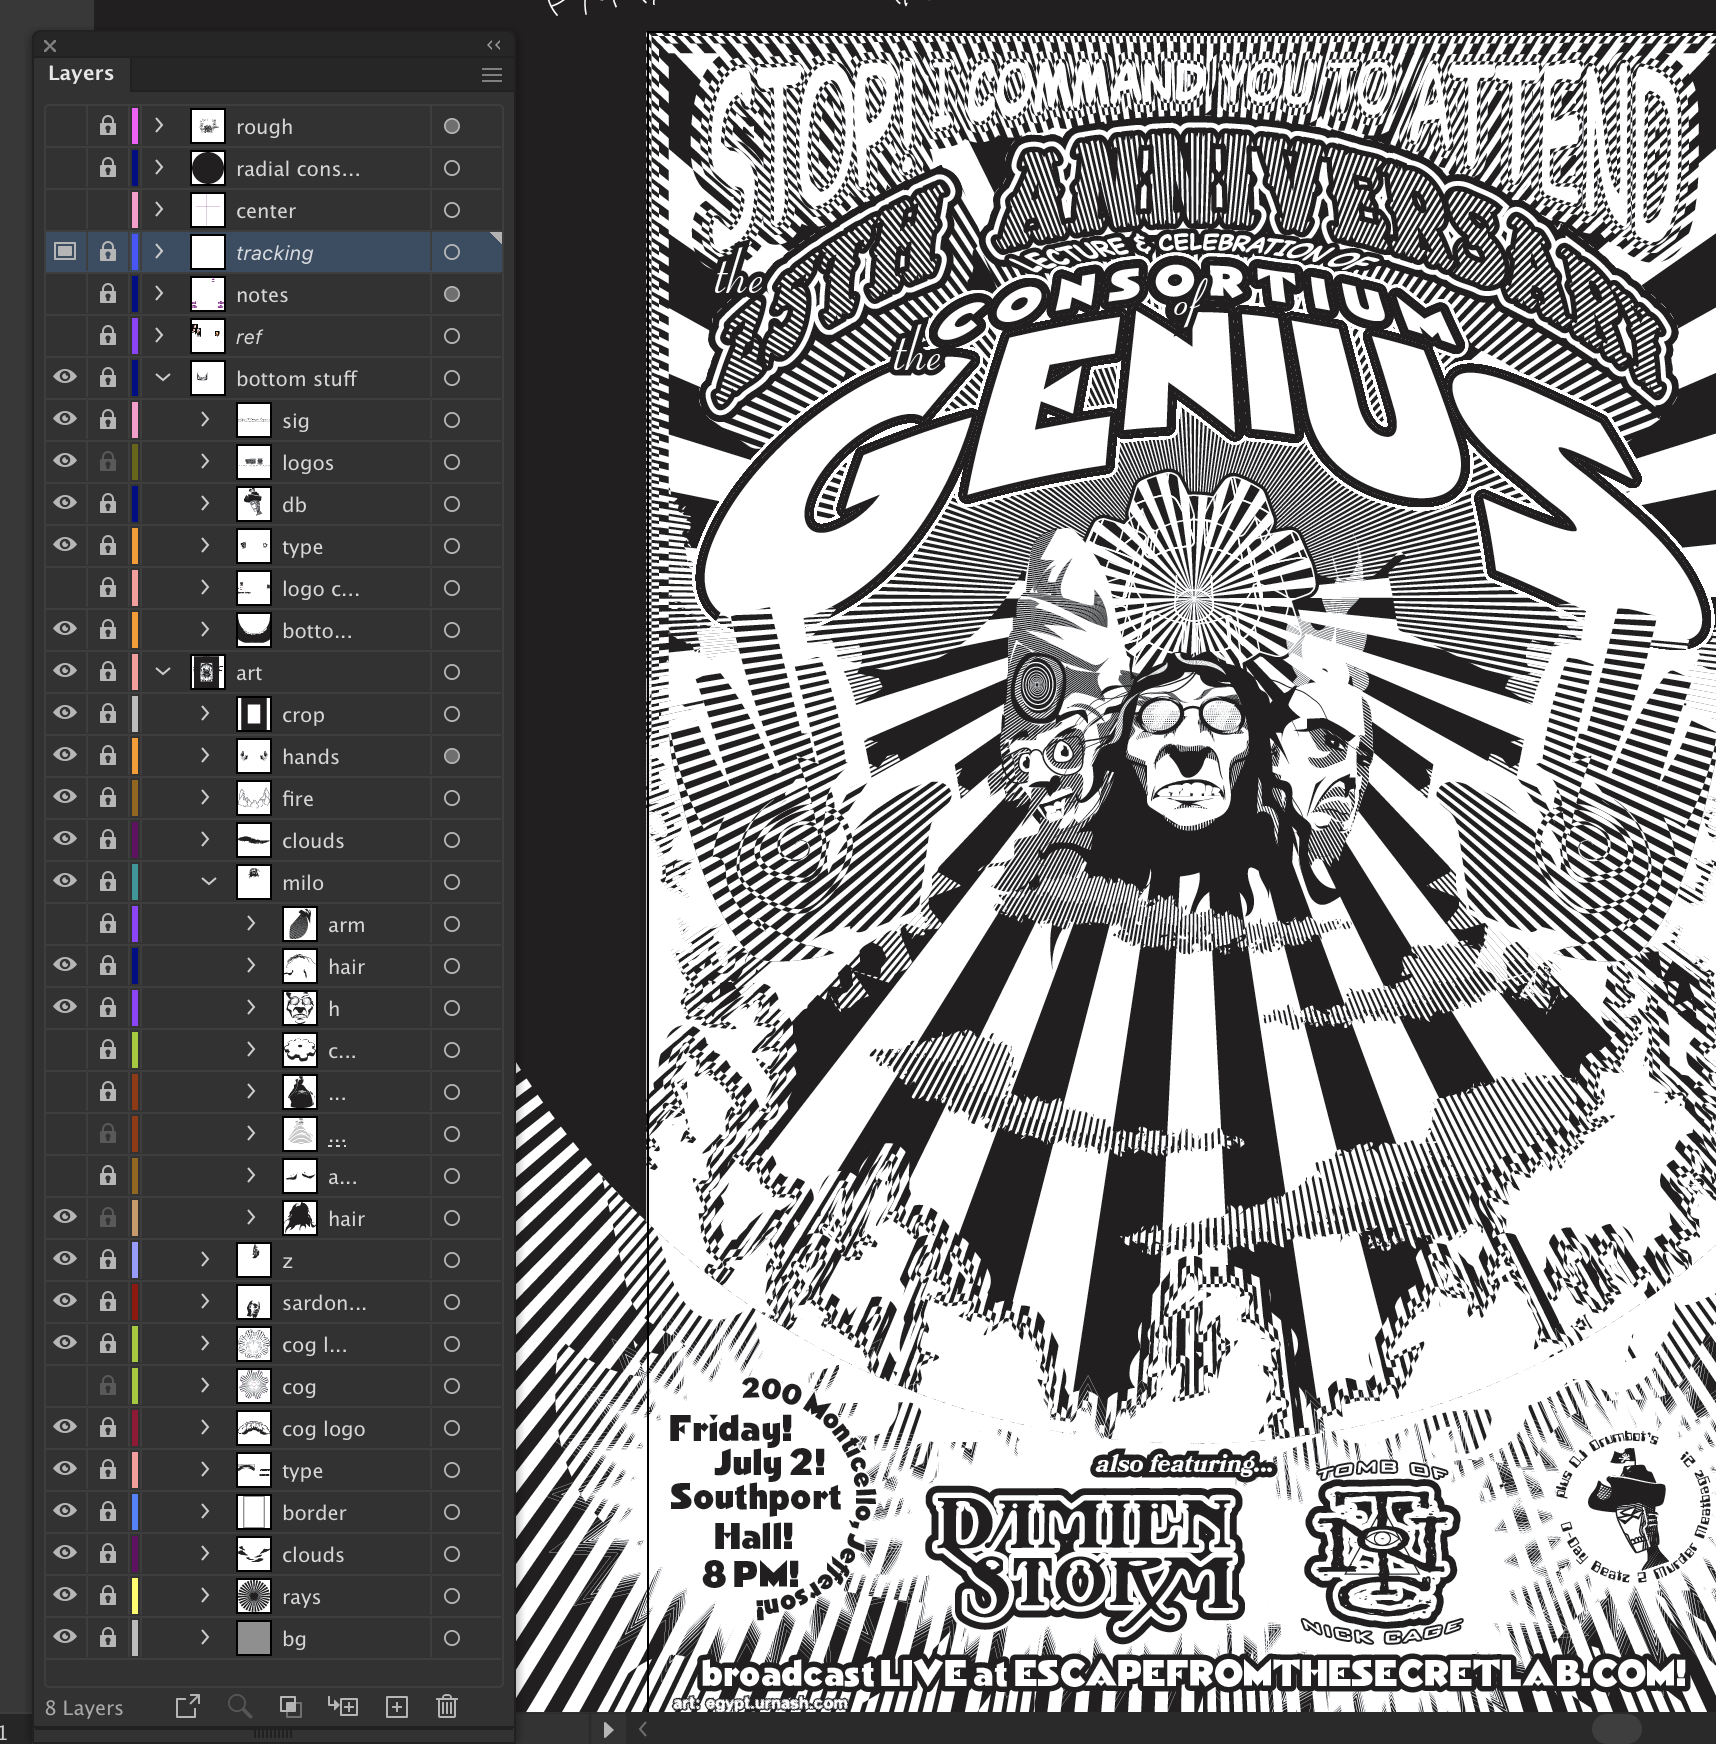Collapse the milo sublayer group

coord(209,882)
